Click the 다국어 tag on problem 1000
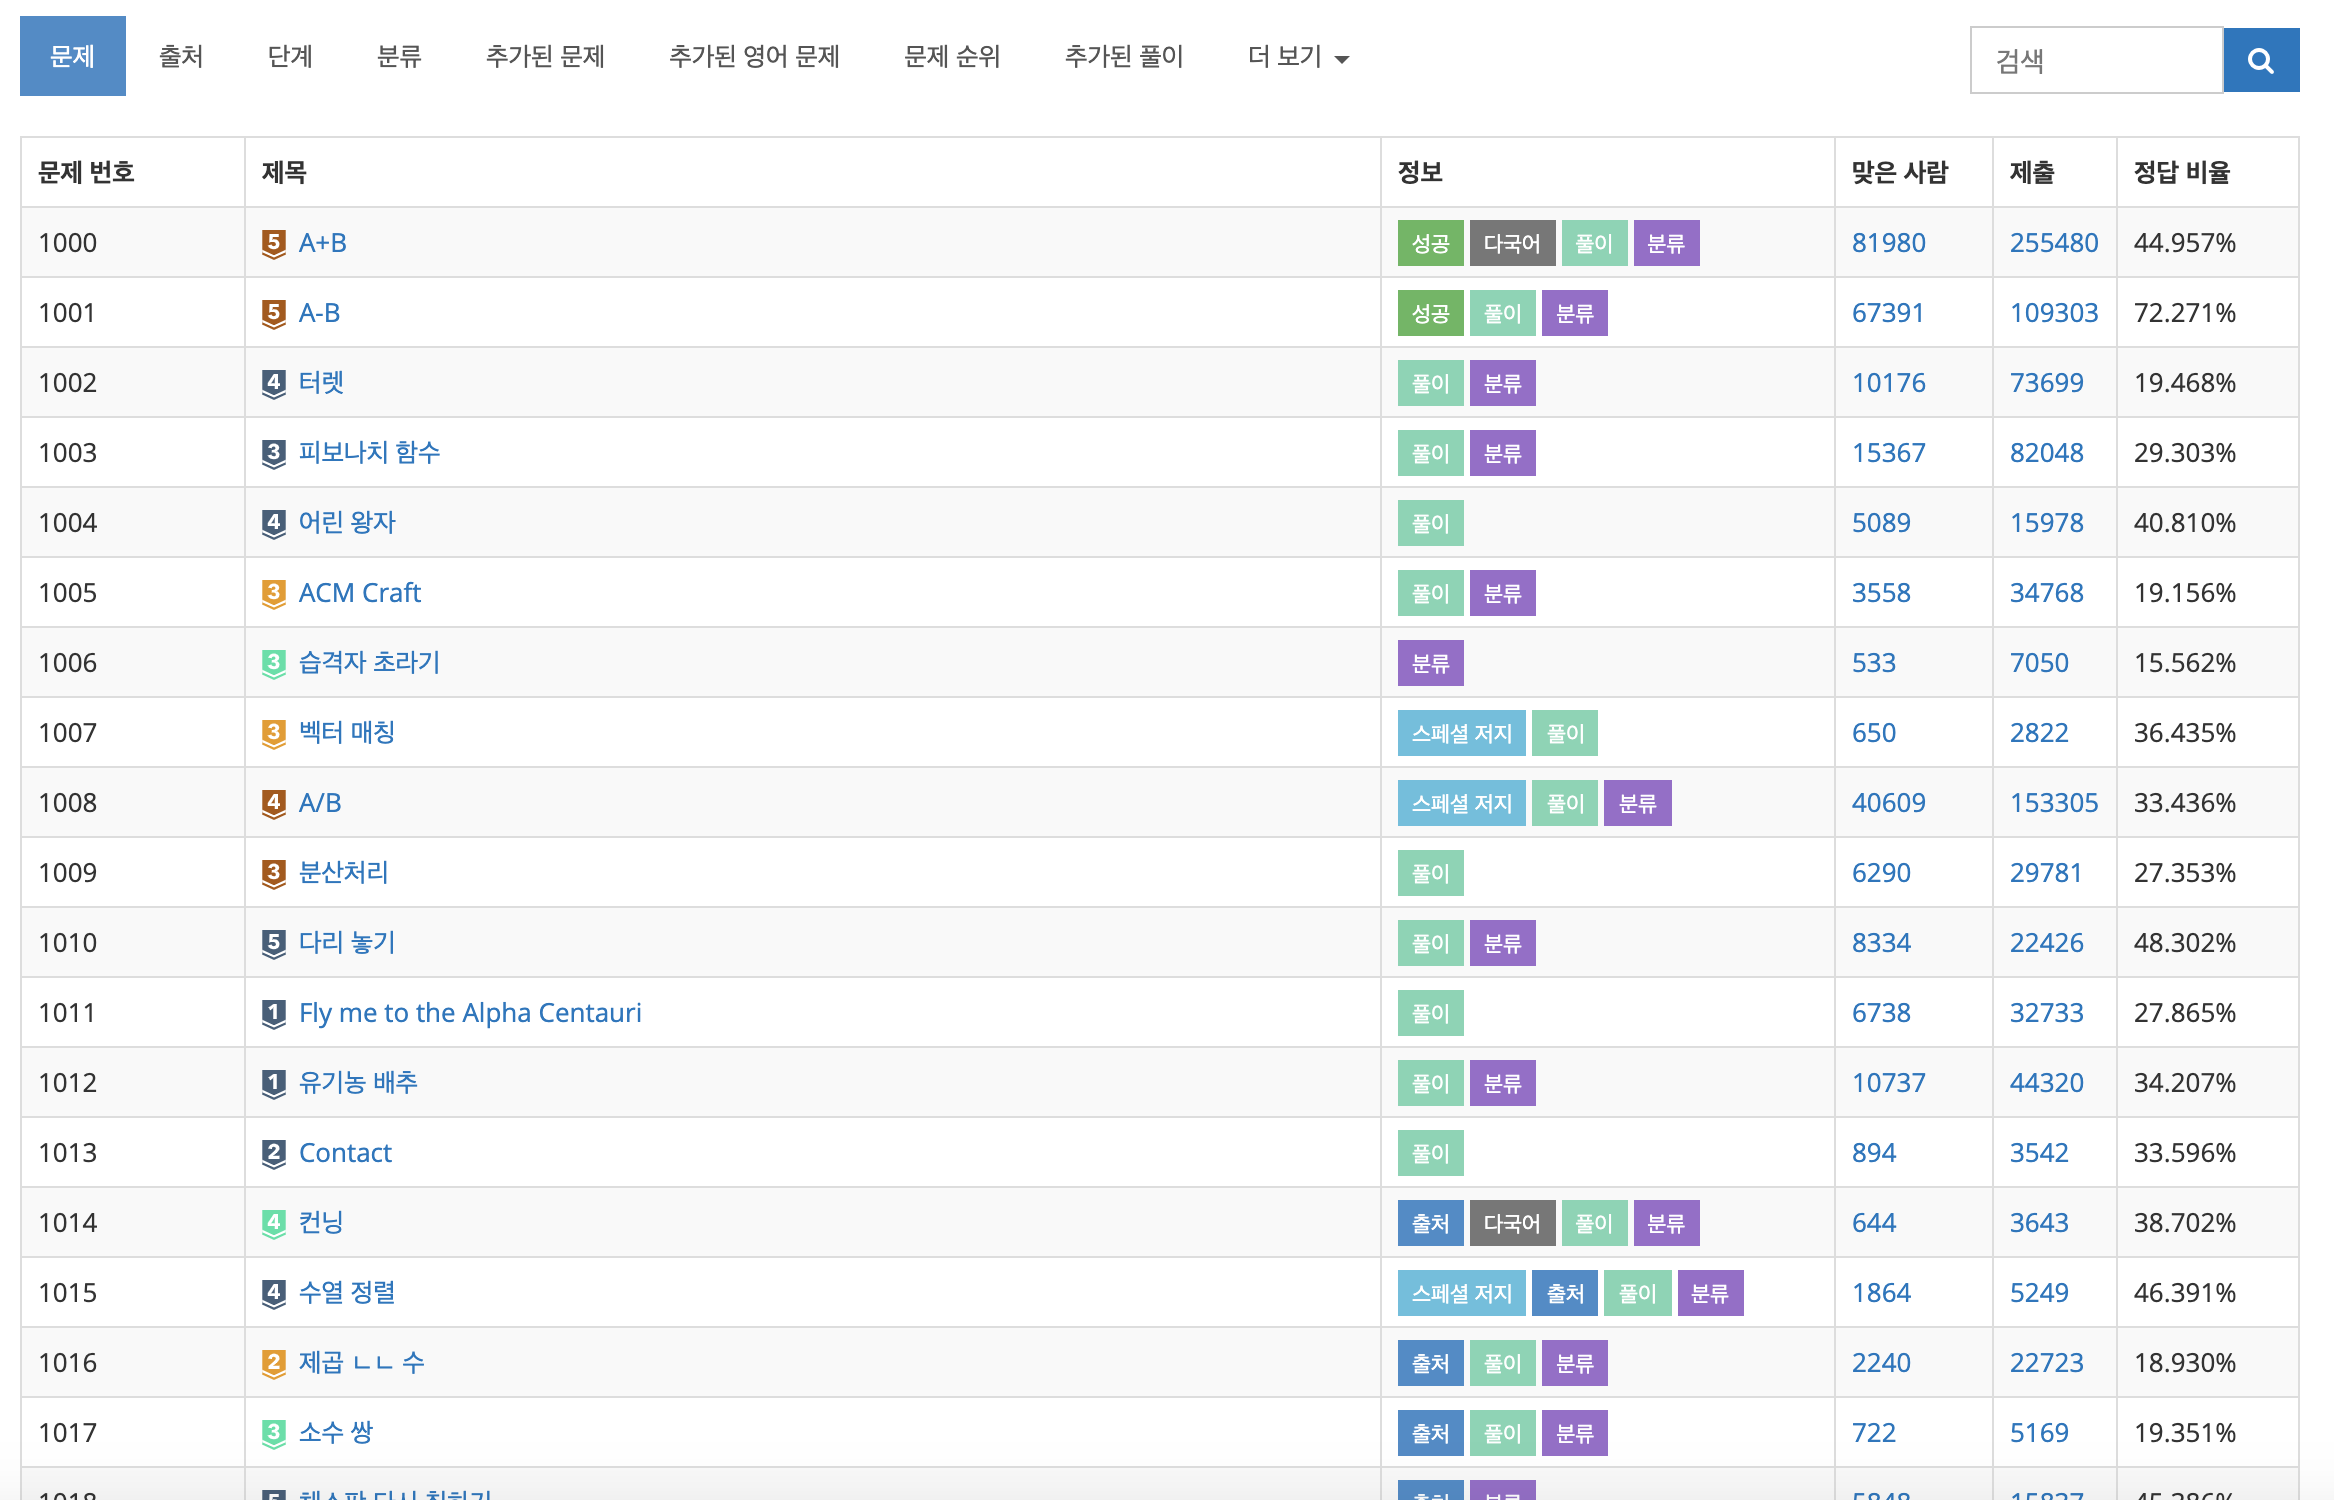This screenshot has width=2334, height=1500. pyautogui.click(x=1511, y=243)
